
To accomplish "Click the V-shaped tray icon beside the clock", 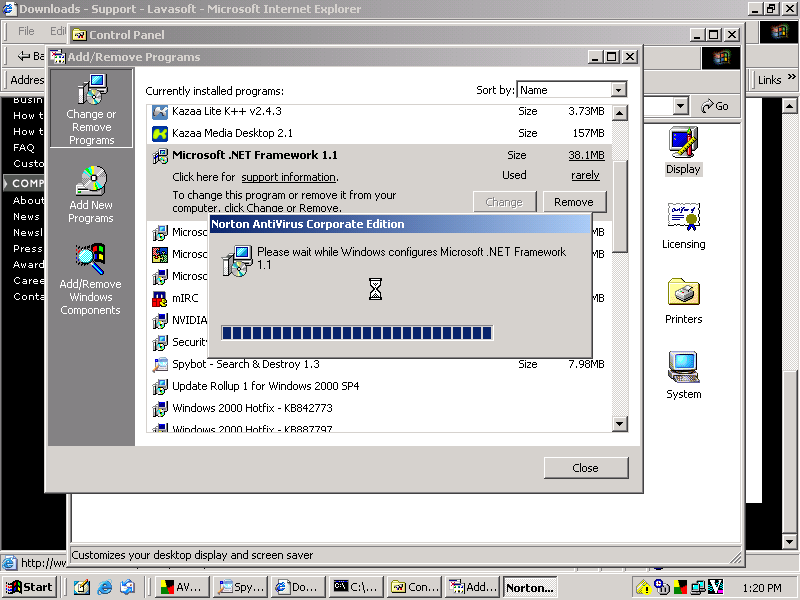I will click(716, 588).
